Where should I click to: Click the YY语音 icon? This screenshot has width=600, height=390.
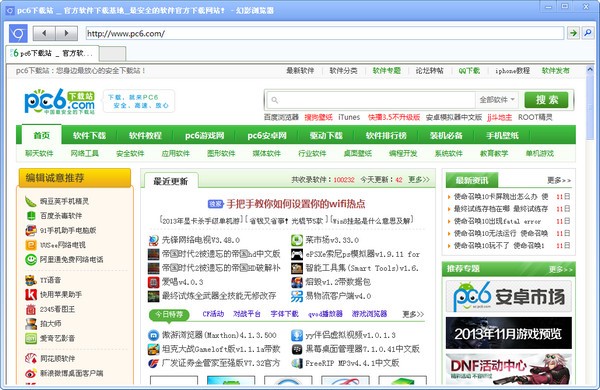pyautogui.click(x=31, y=280)
